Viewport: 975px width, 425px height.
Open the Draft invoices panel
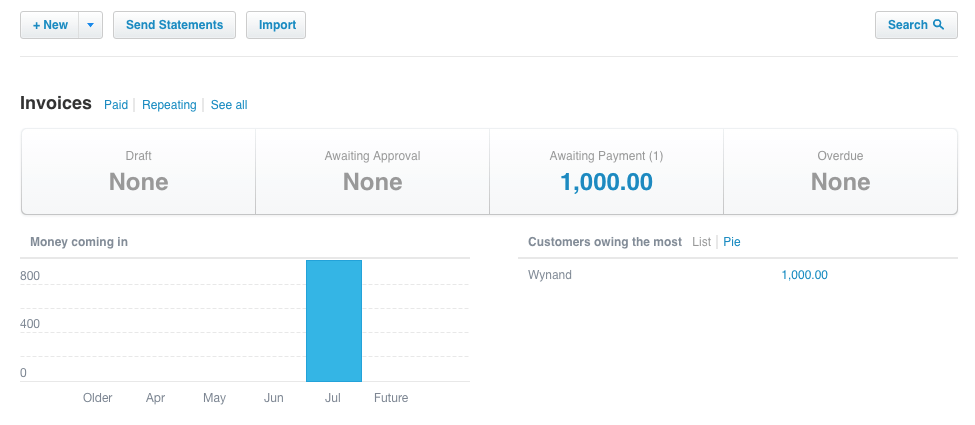(139, 171)
